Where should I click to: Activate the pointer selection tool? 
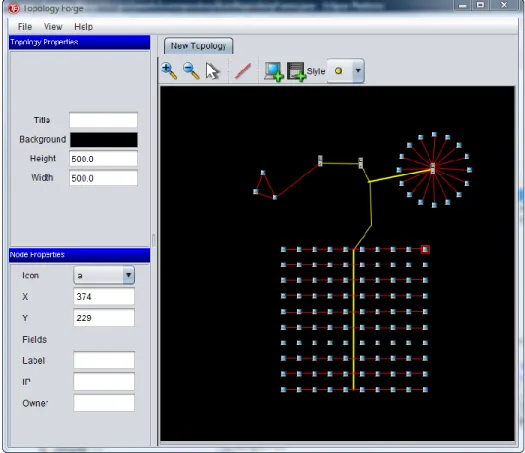tap(212, 71)
